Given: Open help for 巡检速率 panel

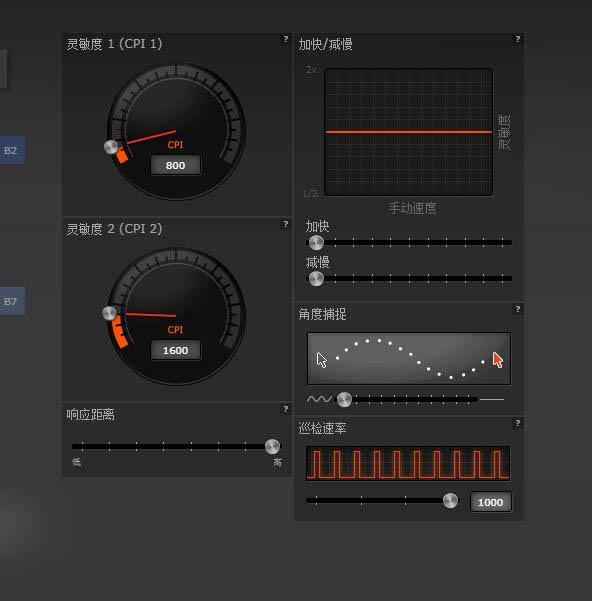Looking at the screenshot, I should tap(518, 423).
